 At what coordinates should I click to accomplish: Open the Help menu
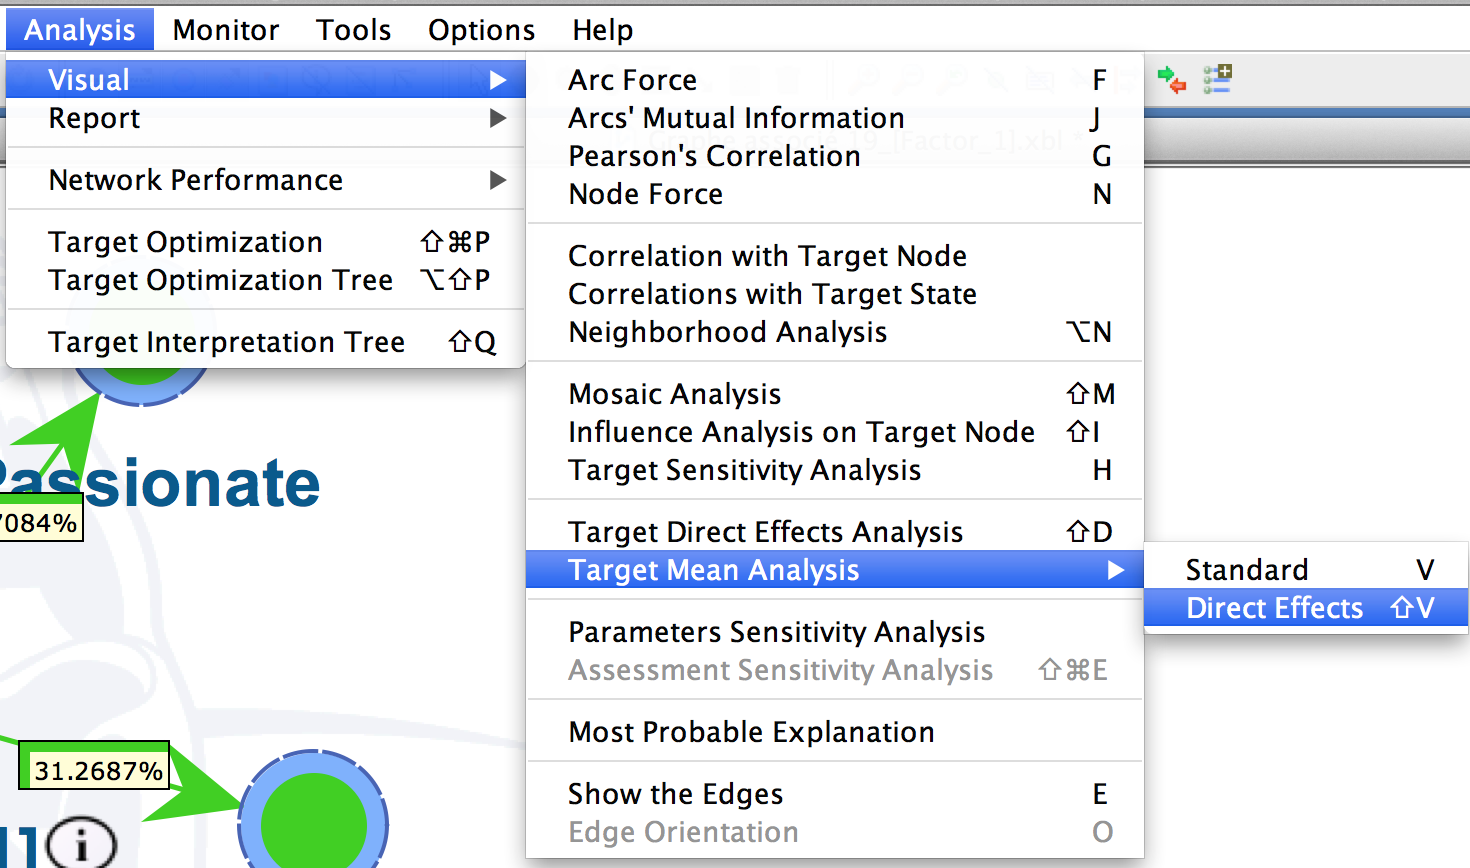603,30
